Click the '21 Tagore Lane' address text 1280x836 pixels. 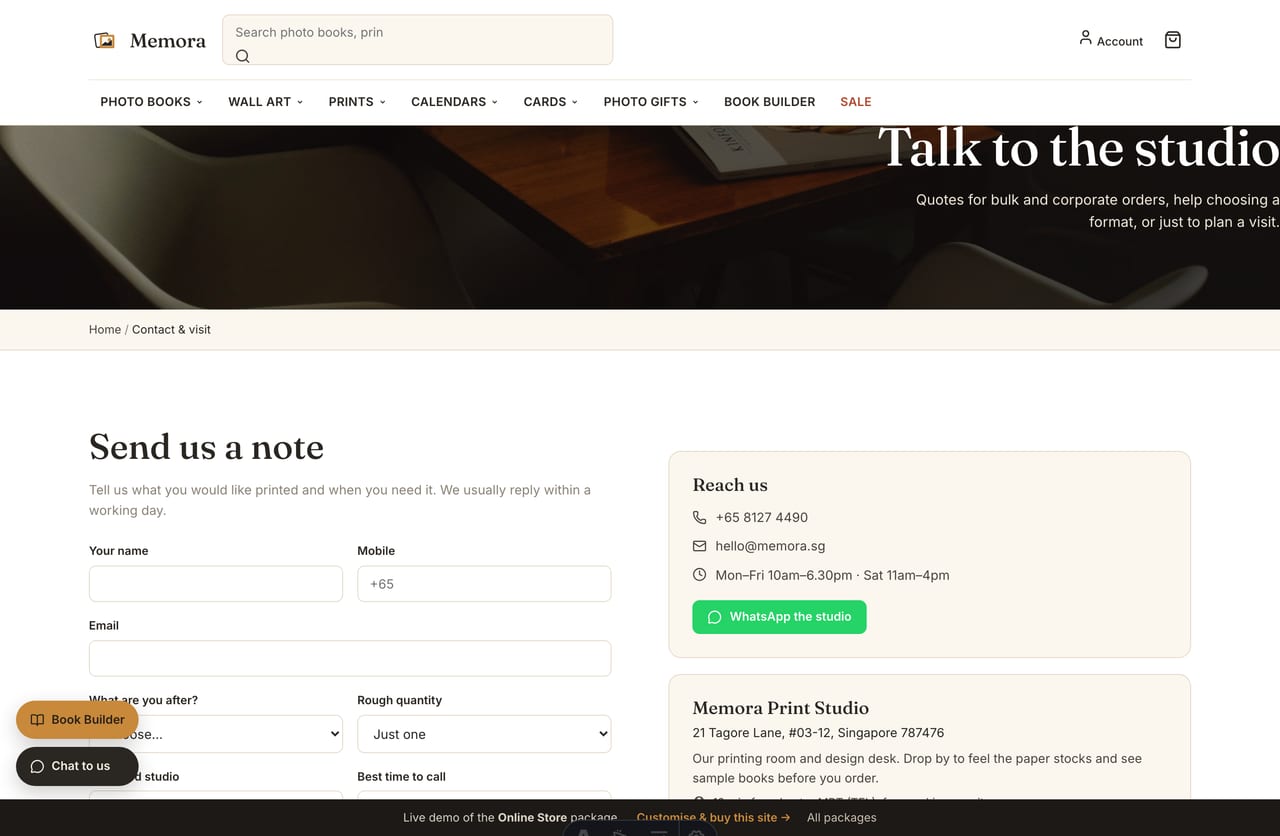[818, 733]
